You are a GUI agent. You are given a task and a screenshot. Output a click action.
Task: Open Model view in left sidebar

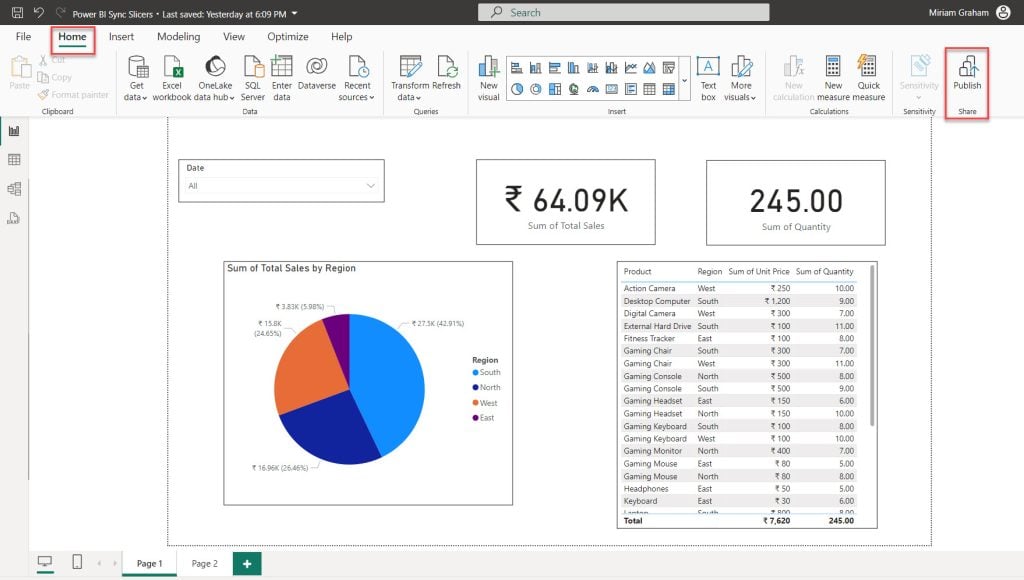pos(14,189)
